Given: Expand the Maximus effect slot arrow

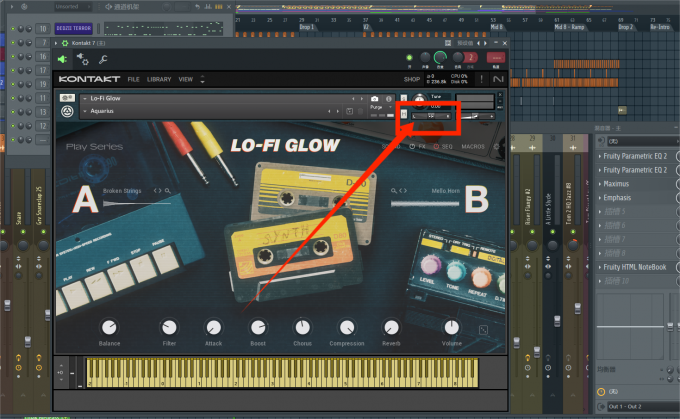Looking at the screenshot, I should pyautogui.click(x=600, y=184).
